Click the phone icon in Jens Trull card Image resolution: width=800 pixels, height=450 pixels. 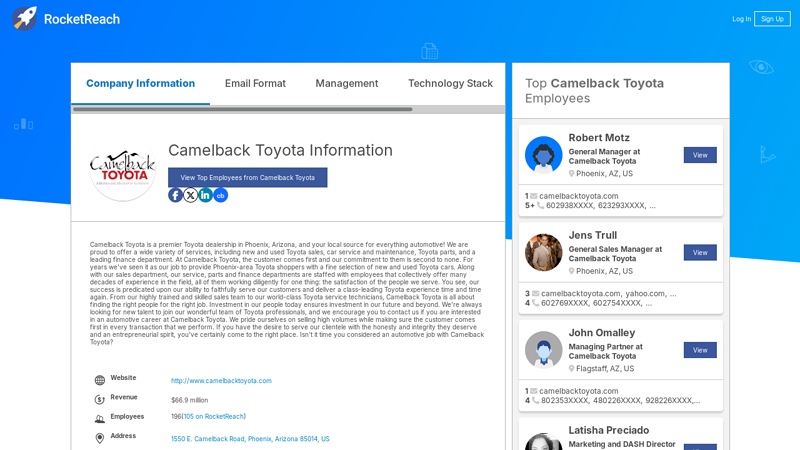click(x=535, y=303)
